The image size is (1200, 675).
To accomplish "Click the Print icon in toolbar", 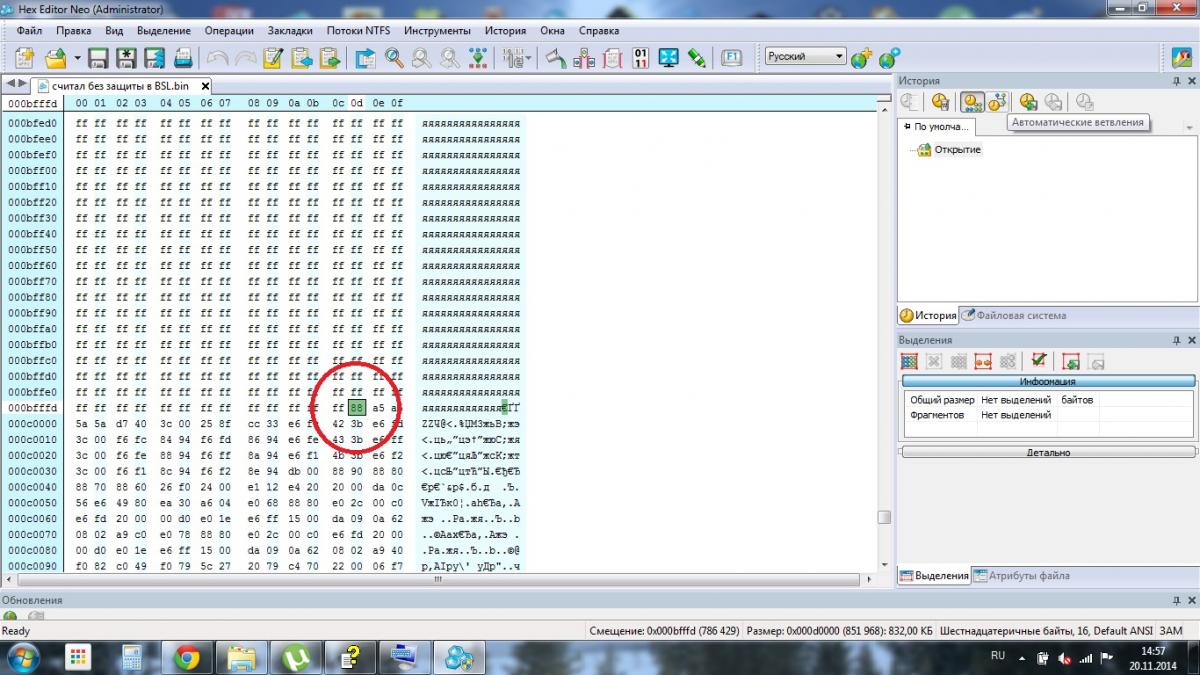I will click(x=184, y=57).
